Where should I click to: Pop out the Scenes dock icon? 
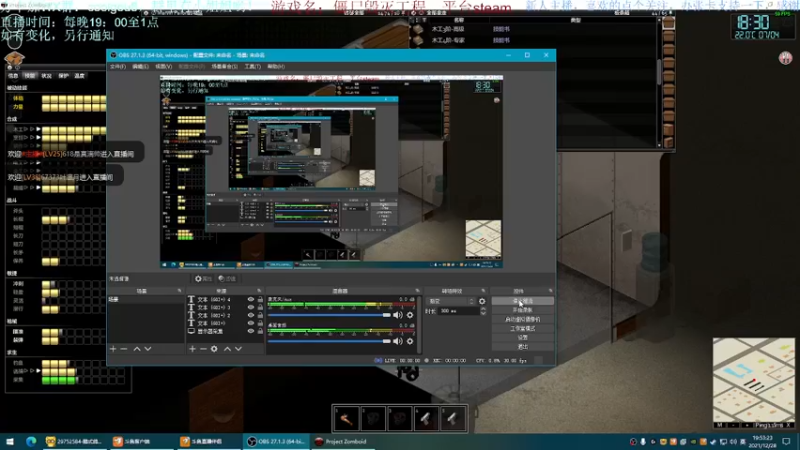click(180, 291)
